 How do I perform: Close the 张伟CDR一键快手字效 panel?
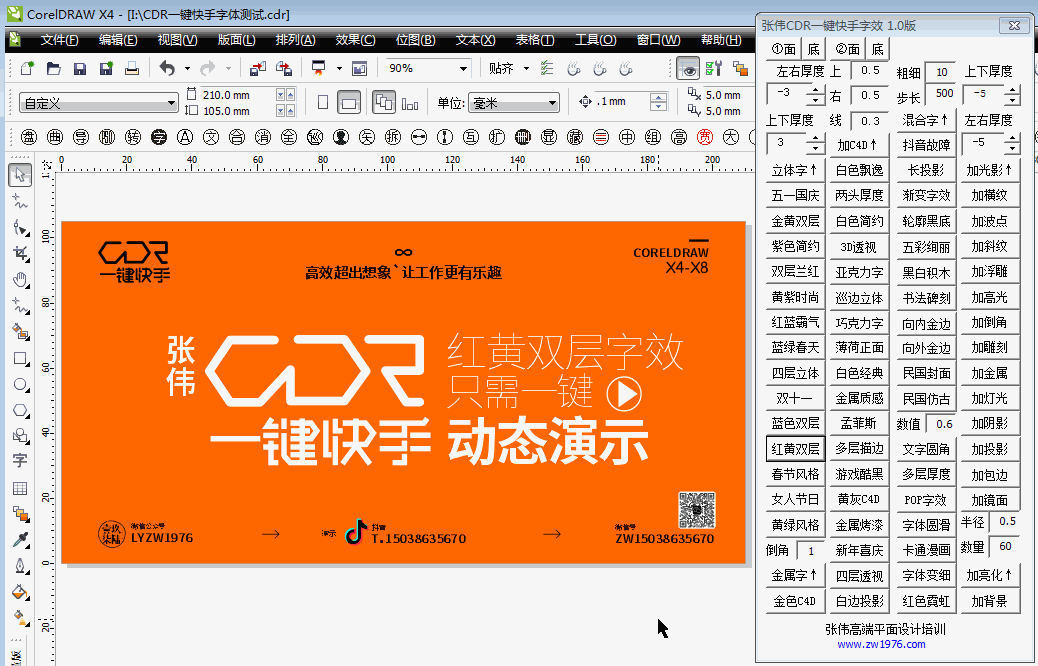[1014, 26]
